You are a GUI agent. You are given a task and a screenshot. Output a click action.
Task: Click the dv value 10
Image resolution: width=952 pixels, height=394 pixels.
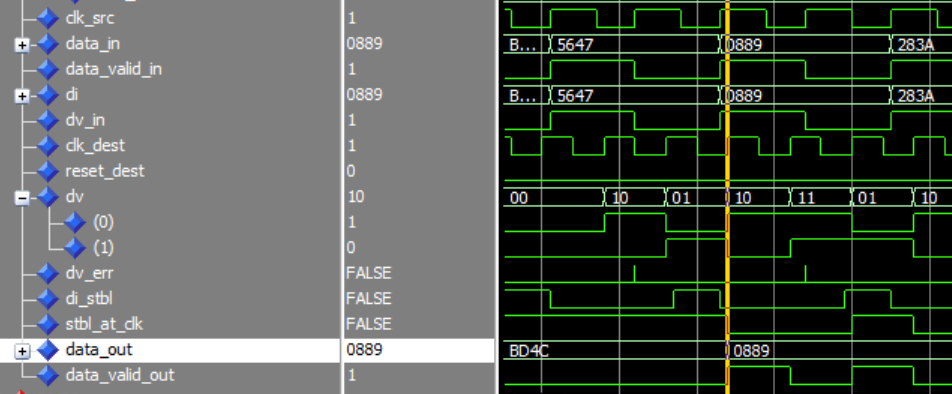coord(355,197)
